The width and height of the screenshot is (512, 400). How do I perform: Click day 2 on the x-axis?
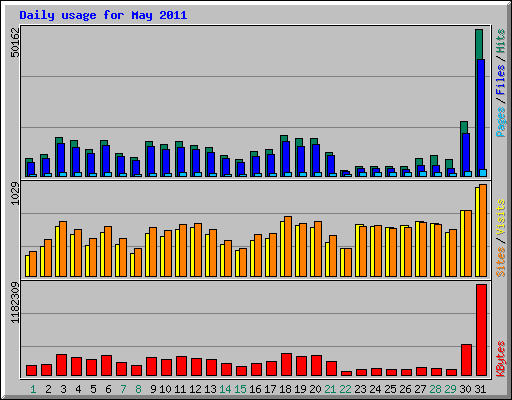(48, 389)
